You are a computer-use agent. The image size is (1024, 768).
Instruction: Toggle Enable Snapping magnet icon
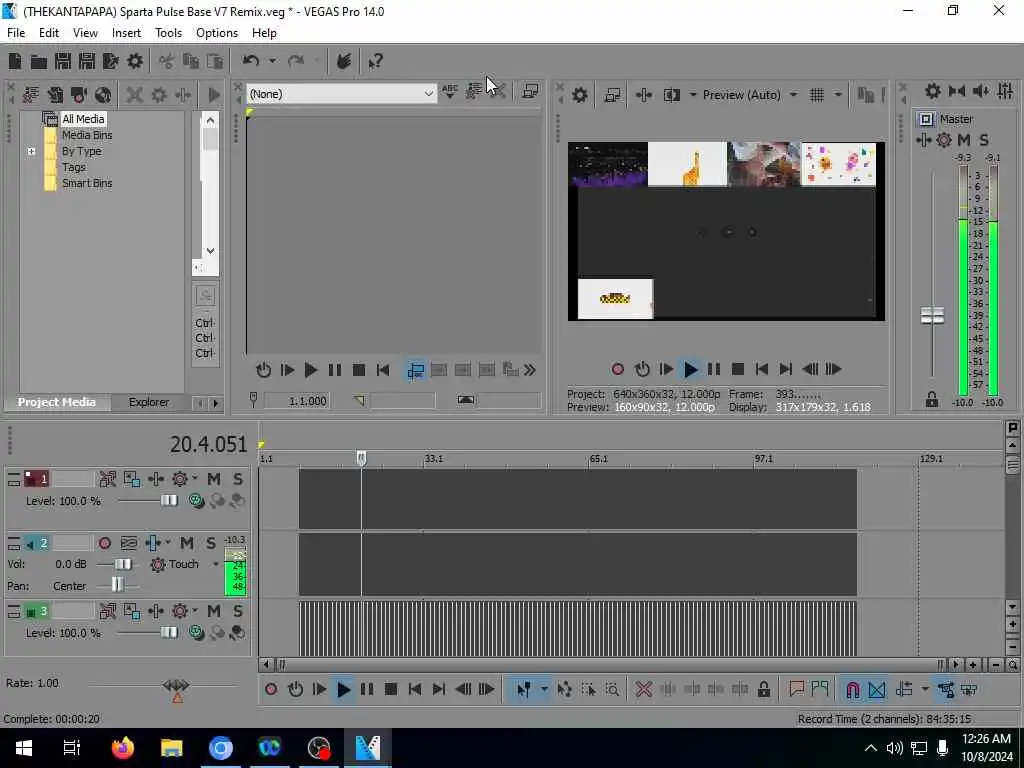pyautogui.click(x=852, y=689)
